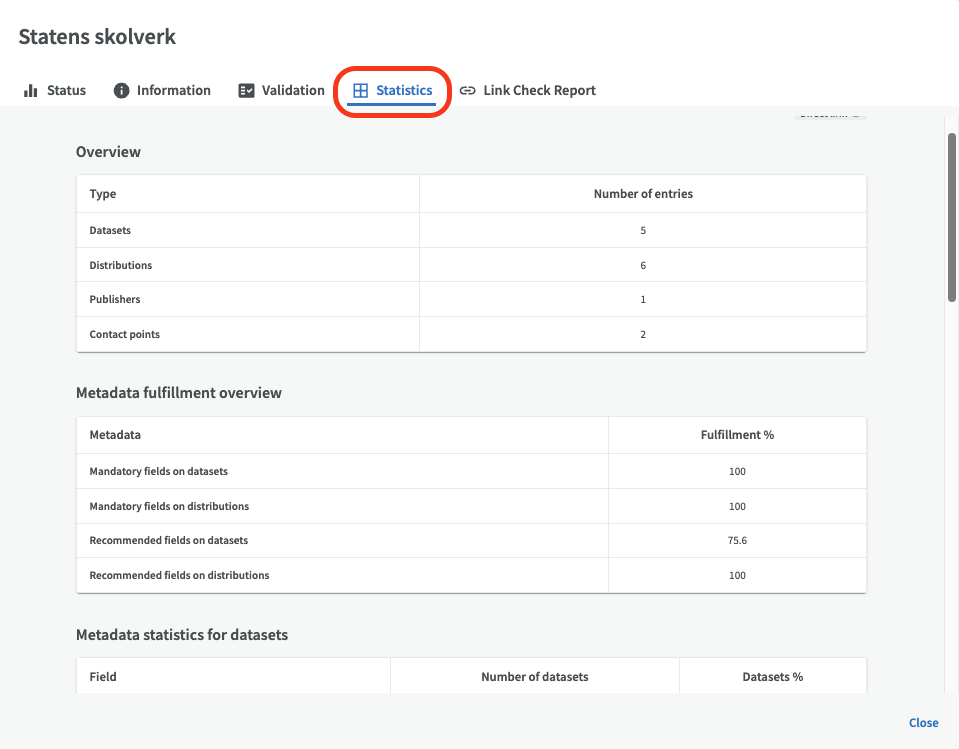Click the vertical scrollbar thumb
This screenshot has width=959, height=749.
coord(951,215)
